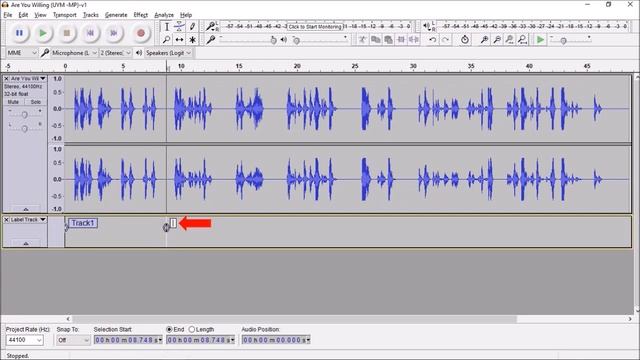Select the Envelope tool

[x=179, y=27]
